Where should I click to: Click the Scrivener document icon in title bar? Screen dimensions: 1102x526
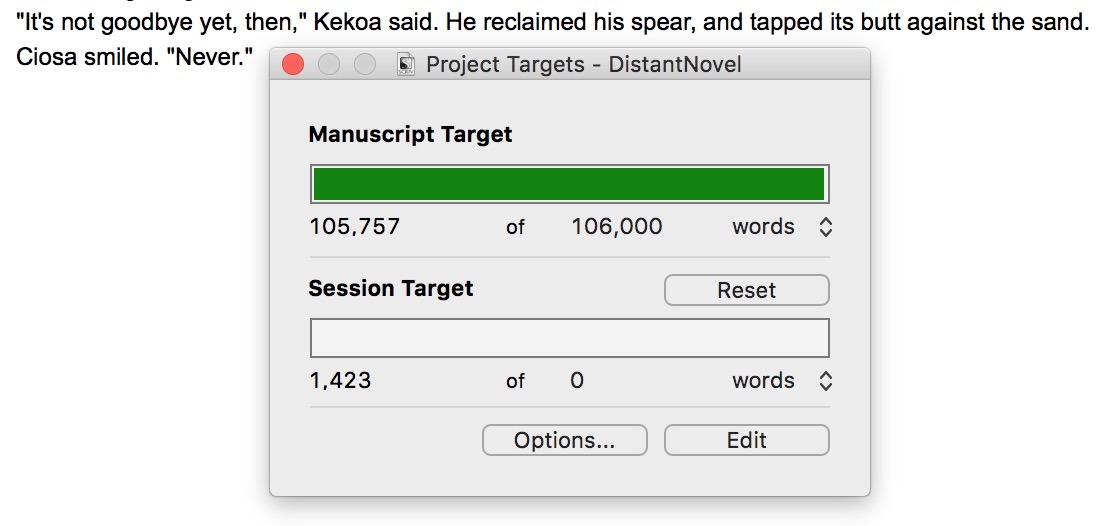pos(406,65)
